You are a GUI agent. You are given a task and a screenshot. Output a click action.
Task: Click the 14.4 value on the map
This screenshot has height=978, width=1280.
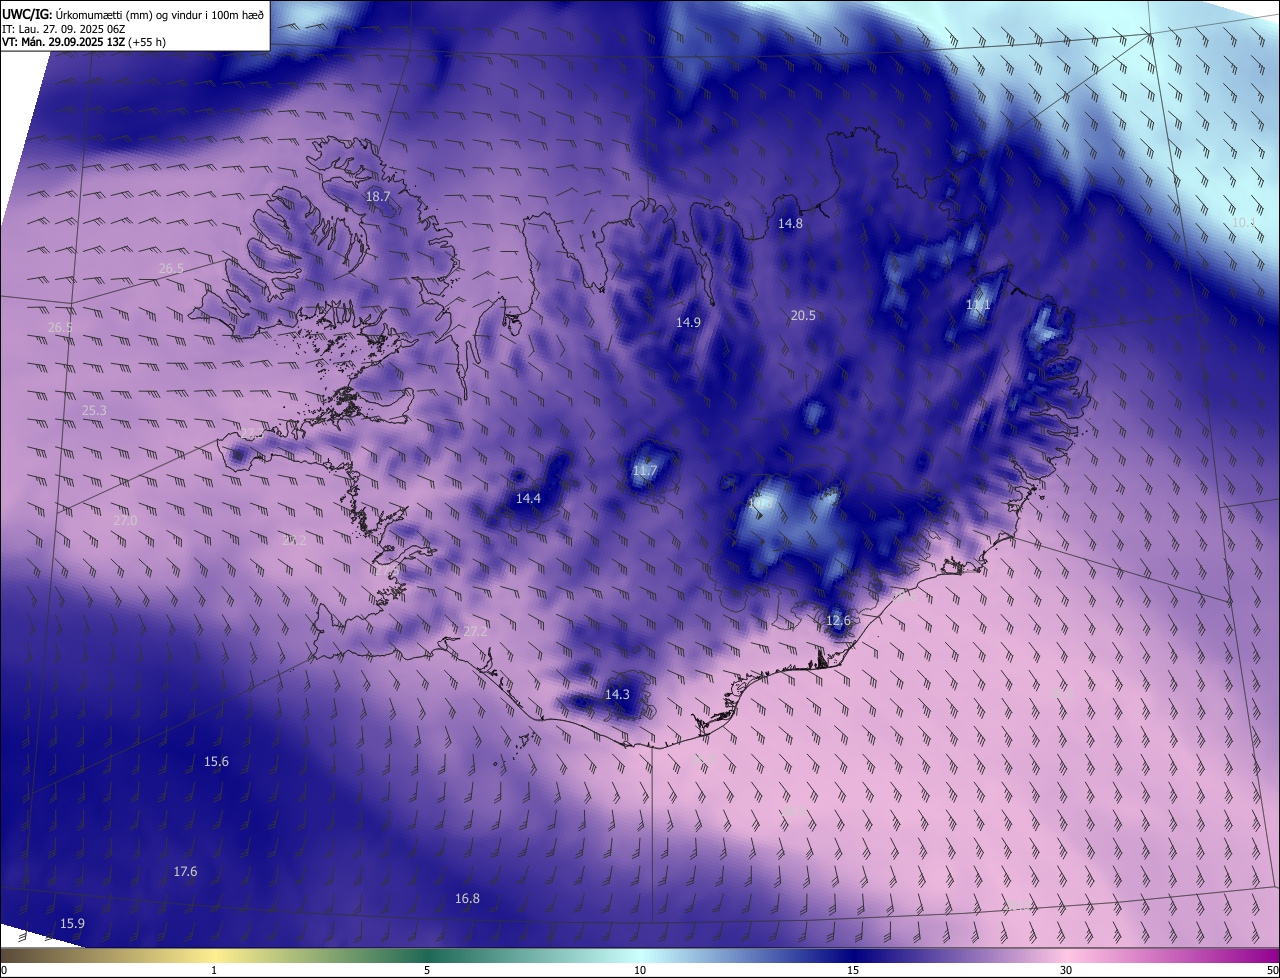click(x=528, y=498)
